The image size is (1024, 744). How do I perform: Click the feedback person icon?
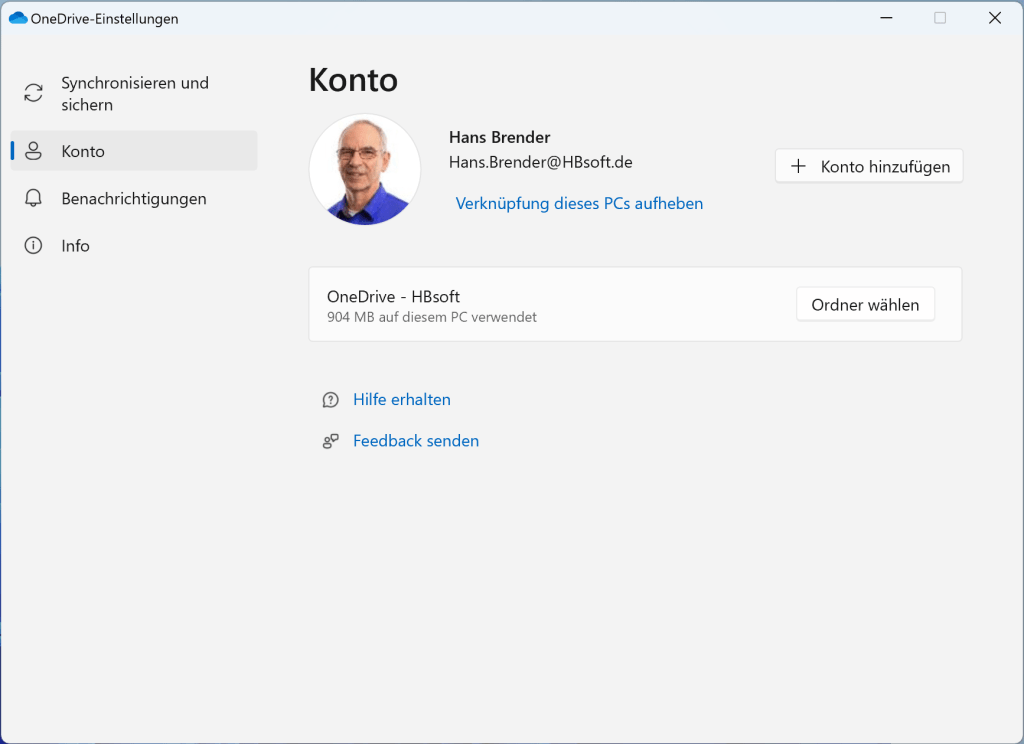[330, 441]
